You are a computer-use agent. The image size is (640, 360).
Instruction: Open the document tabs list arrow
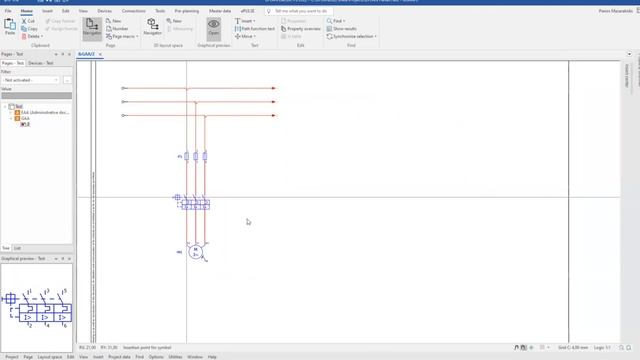(629, 54)
